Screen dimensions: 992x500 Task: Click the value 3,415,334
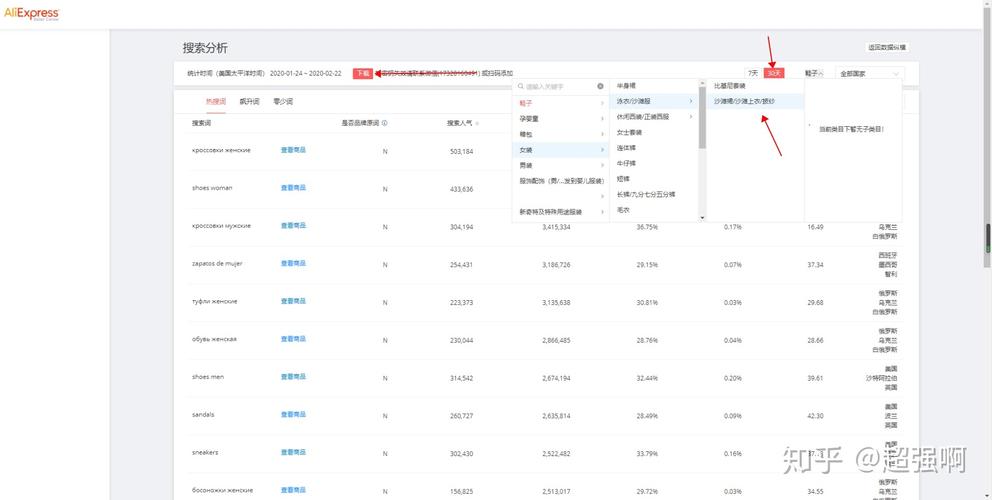point(556,227)
